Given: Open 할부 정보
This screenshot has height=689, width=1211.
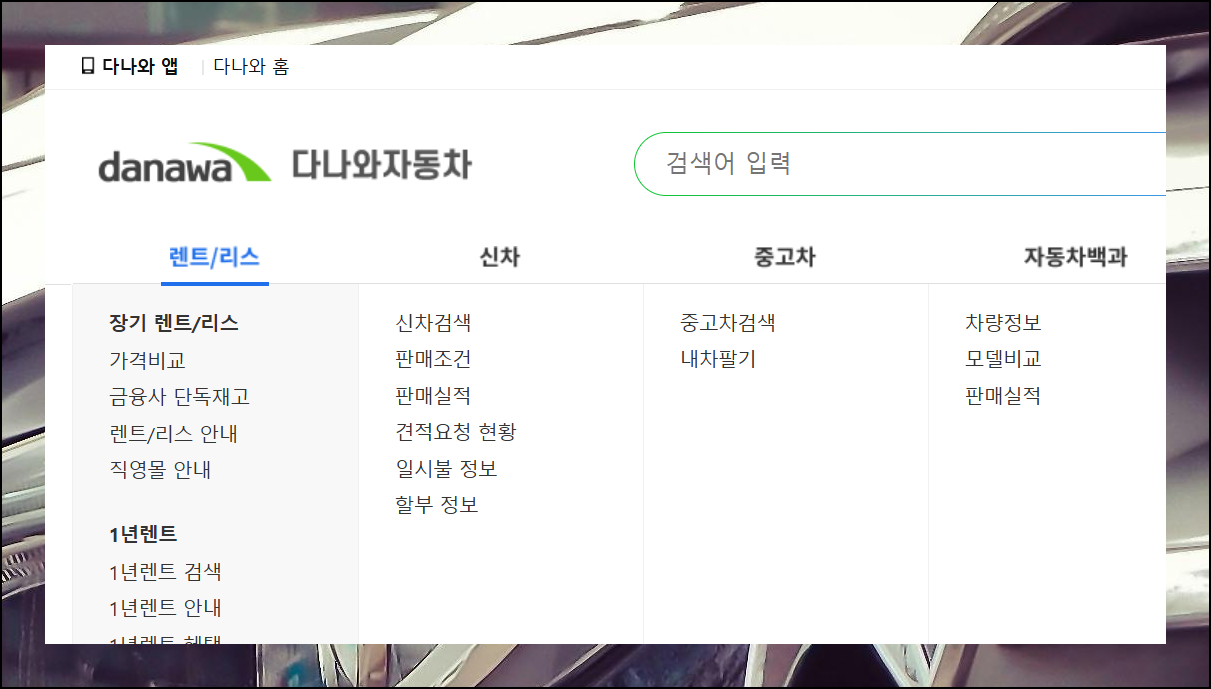Looking at the screenshot, I should coord(437,505).
